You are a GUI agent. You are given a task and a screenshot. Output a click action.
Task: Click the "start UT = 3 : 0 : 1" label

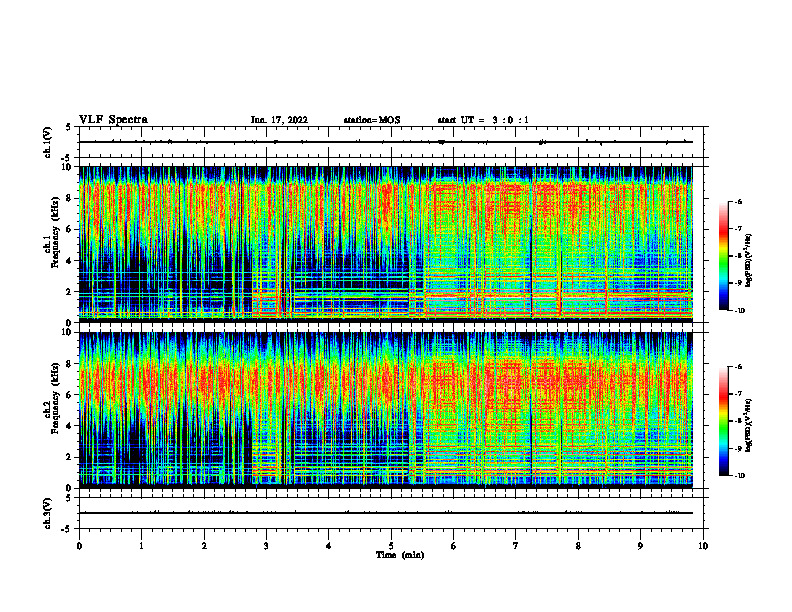pyautogui.click(x=483, y=120)
